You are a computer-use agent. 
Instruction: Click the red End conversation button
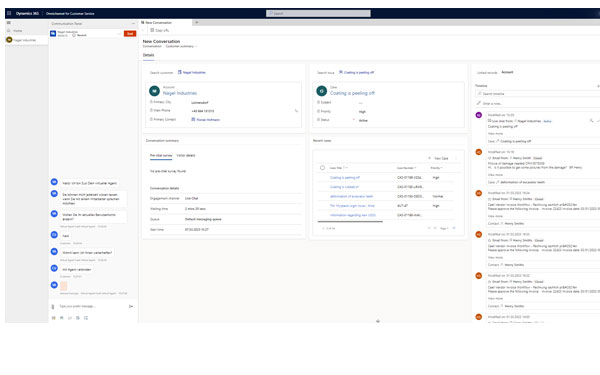130,34
